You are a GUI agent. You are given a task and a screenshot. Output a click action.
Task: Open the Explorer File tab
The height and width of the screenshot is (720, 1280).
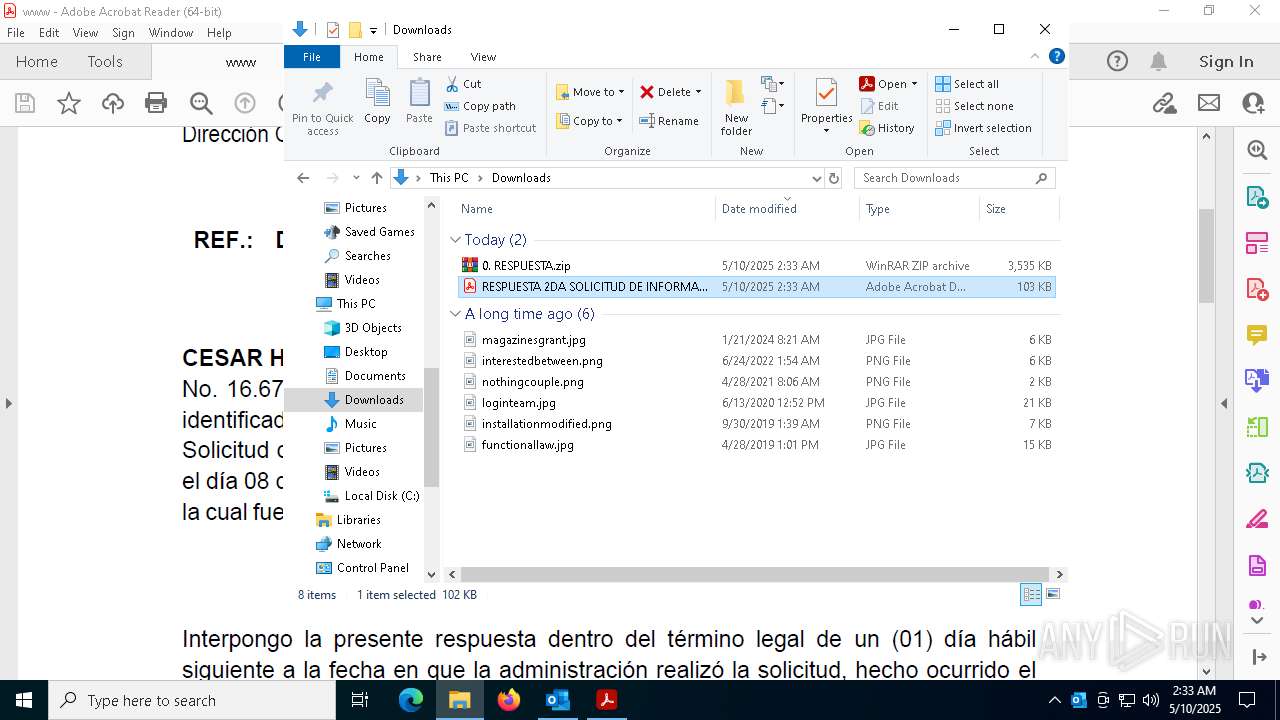[x=312, y=57]
